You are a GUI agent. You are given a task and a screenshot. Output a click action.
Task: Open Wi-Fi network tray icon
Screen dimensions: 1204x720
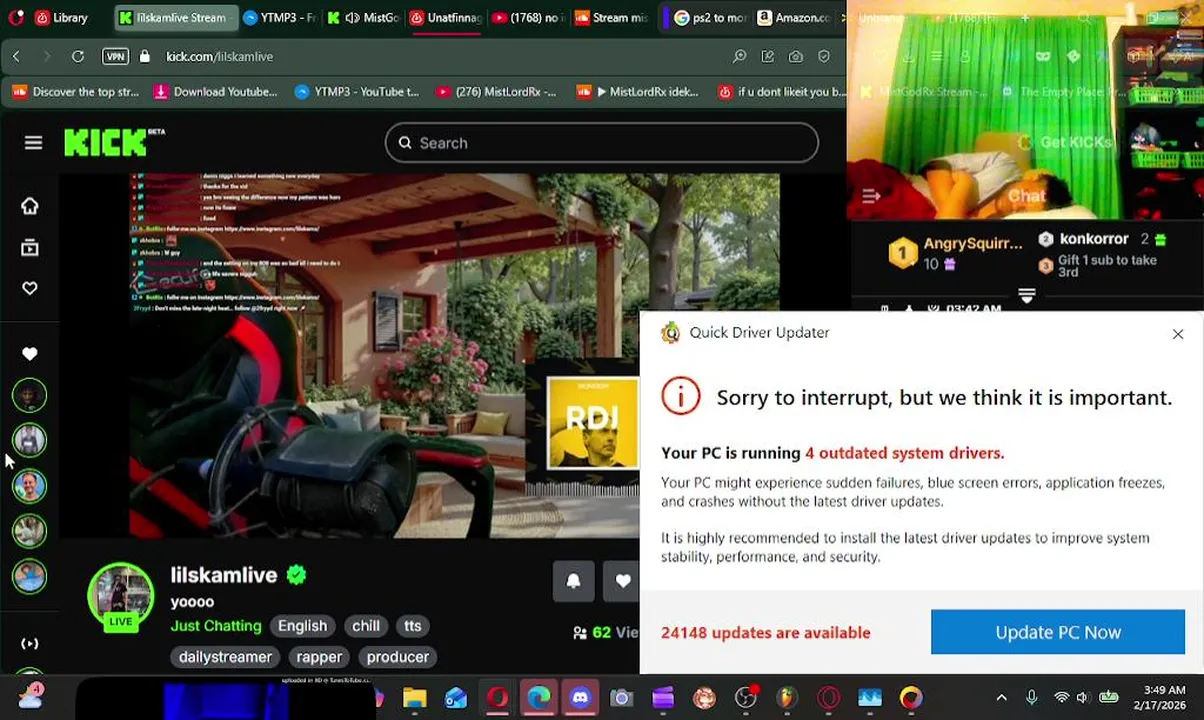1061,698
